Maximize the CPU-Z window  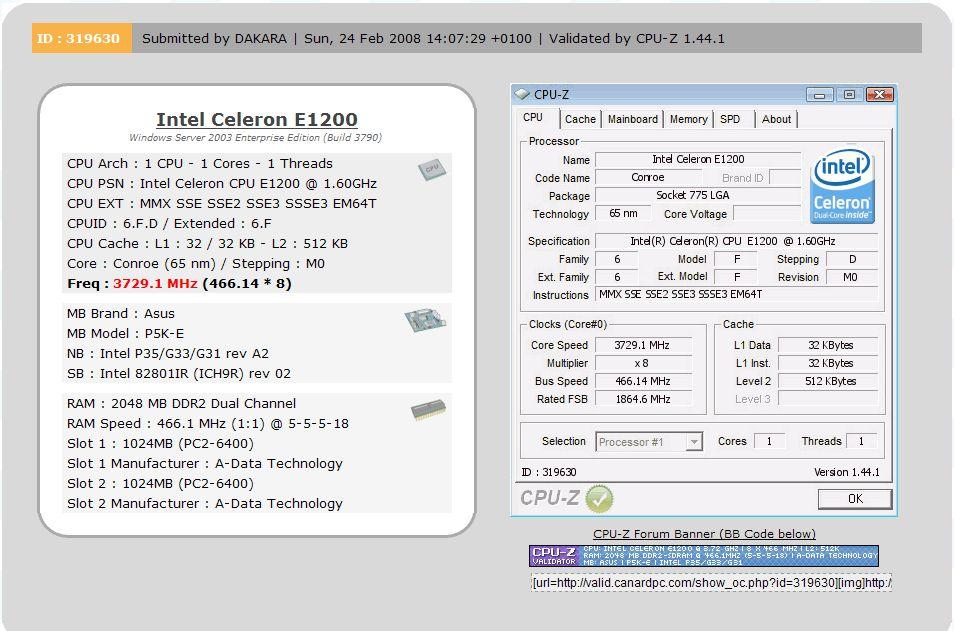click(x=849, y=95)
